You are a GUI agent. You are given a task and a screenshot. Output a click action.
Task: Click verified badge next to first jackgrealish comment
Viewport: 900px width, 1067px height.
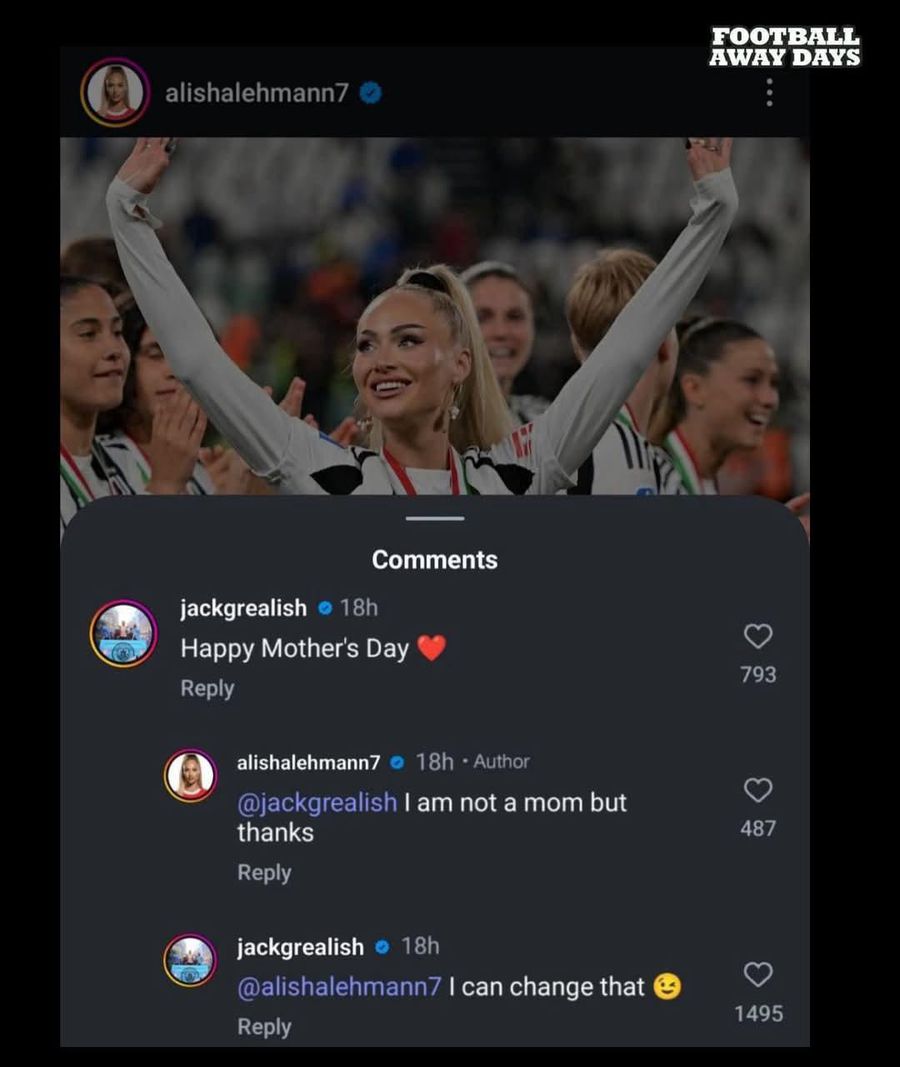pyautogui.click(x=325, y=608)
